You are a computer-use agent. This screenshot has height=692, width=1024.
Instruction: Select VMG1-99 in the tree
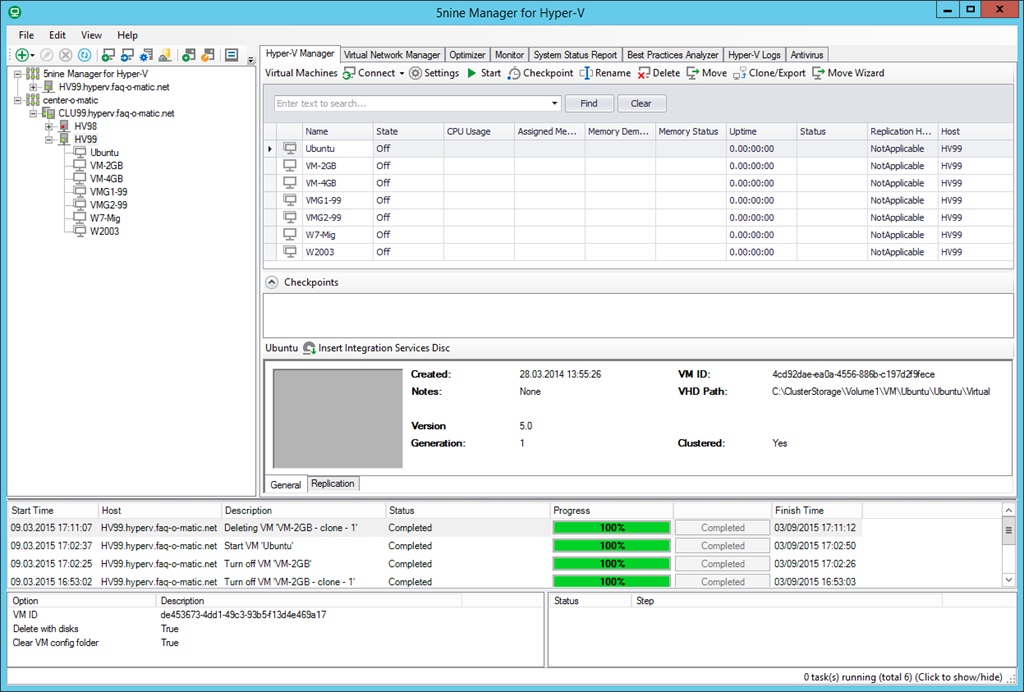pos(108,192)
